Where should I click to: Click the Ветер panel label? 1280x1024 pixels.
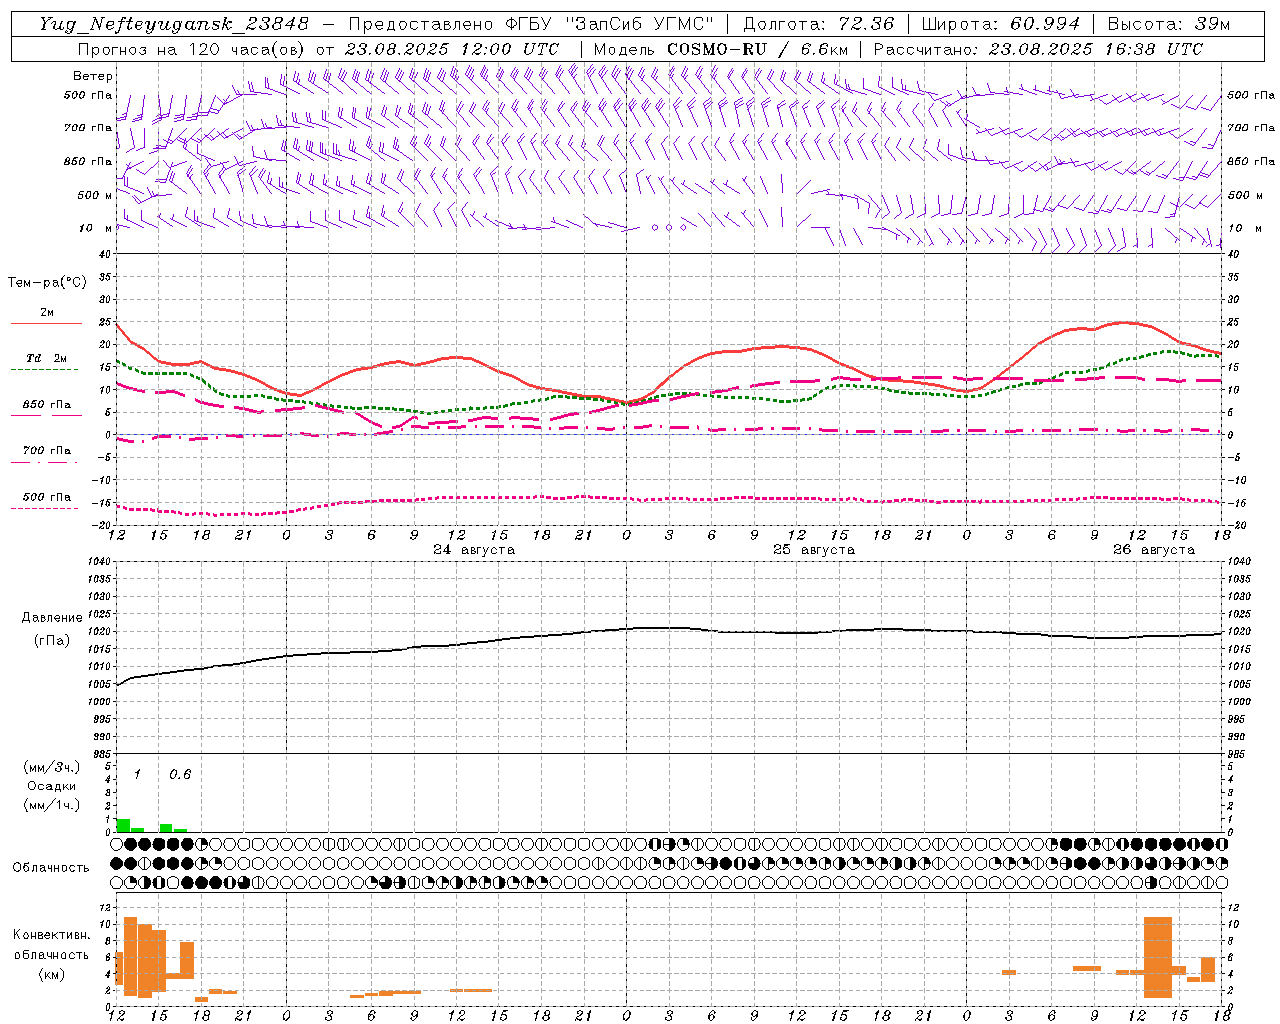click(92, 76)
